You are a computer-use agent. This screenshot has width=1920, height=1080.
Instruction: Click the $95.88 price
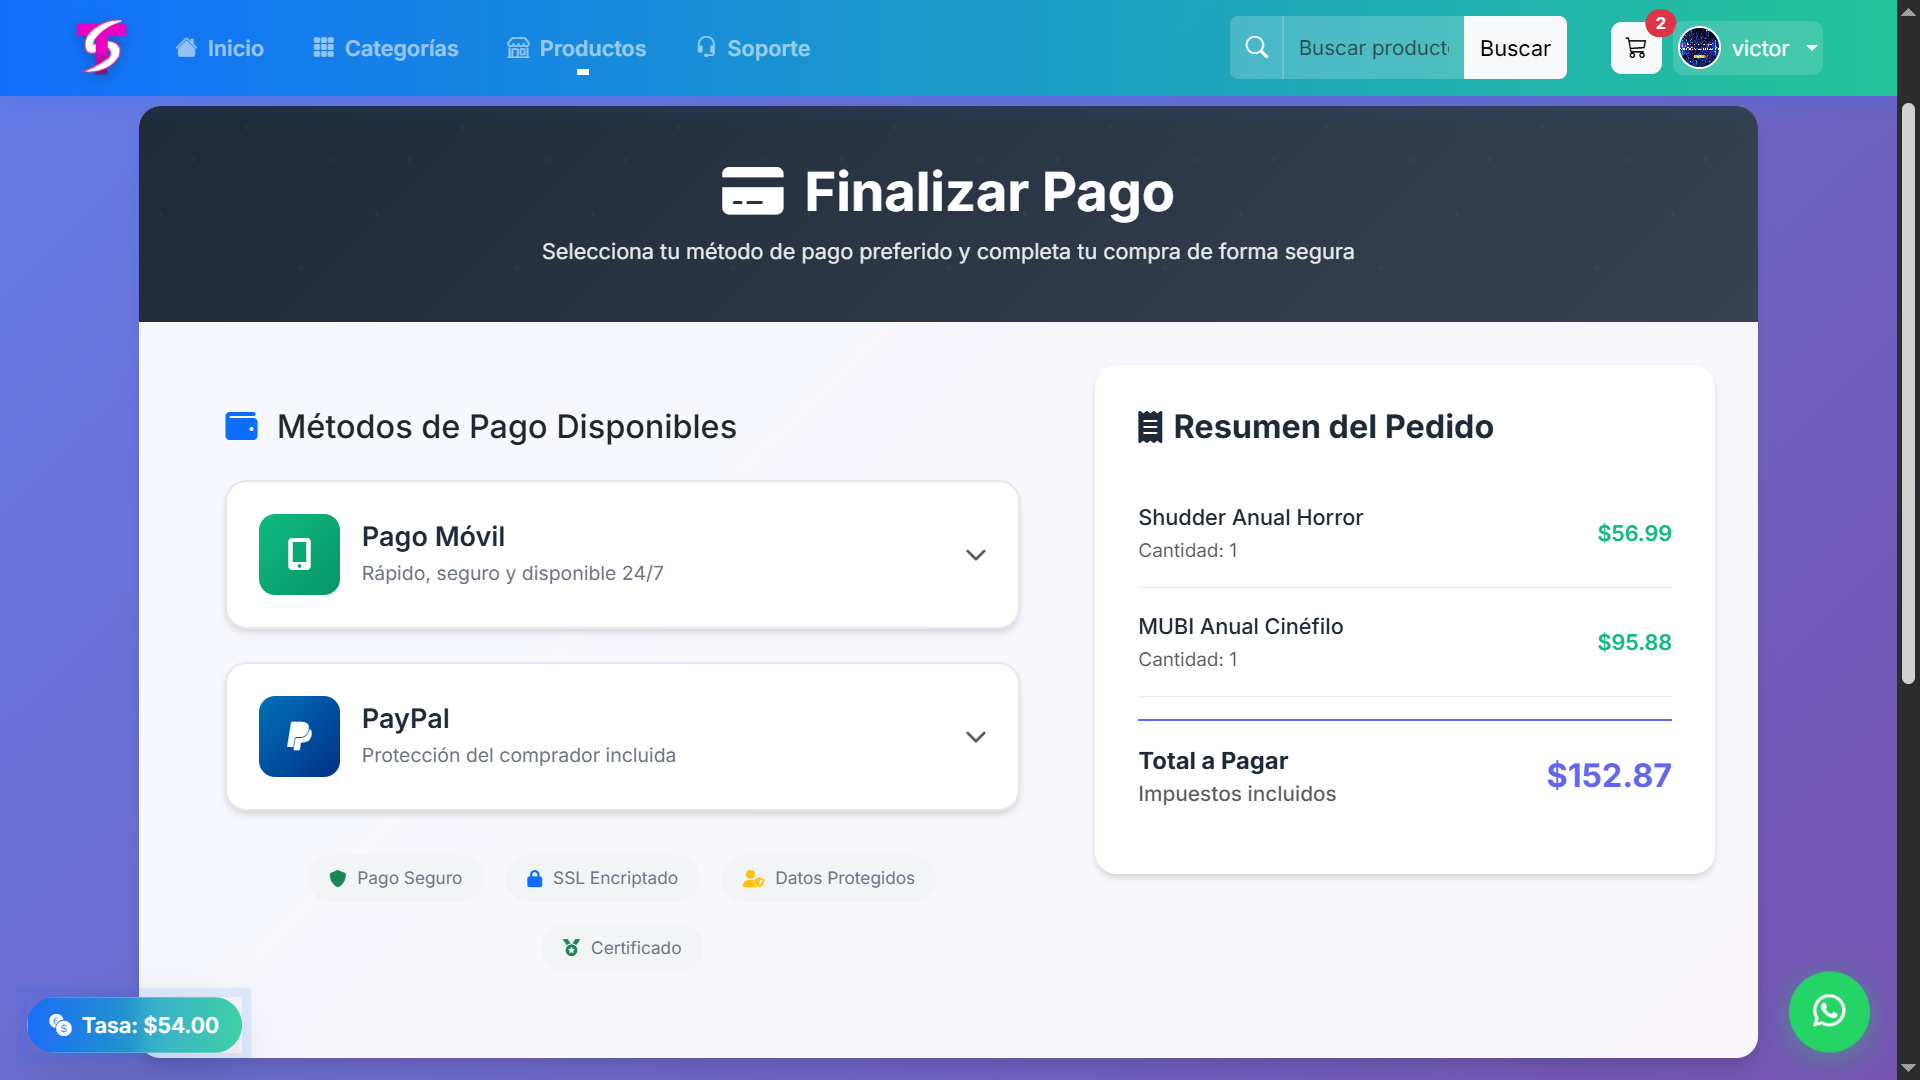point(1634,642)
